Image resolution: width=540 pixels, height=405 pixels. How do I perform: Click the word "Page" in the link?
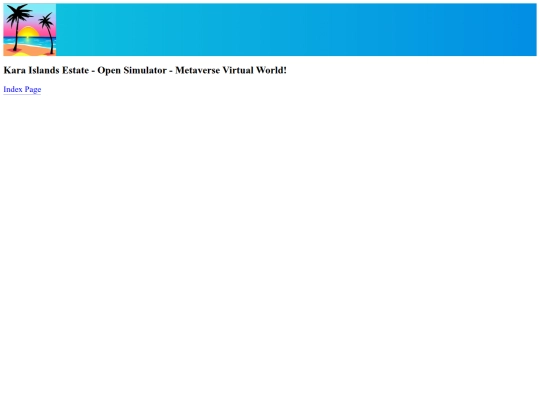pos(33,90)
